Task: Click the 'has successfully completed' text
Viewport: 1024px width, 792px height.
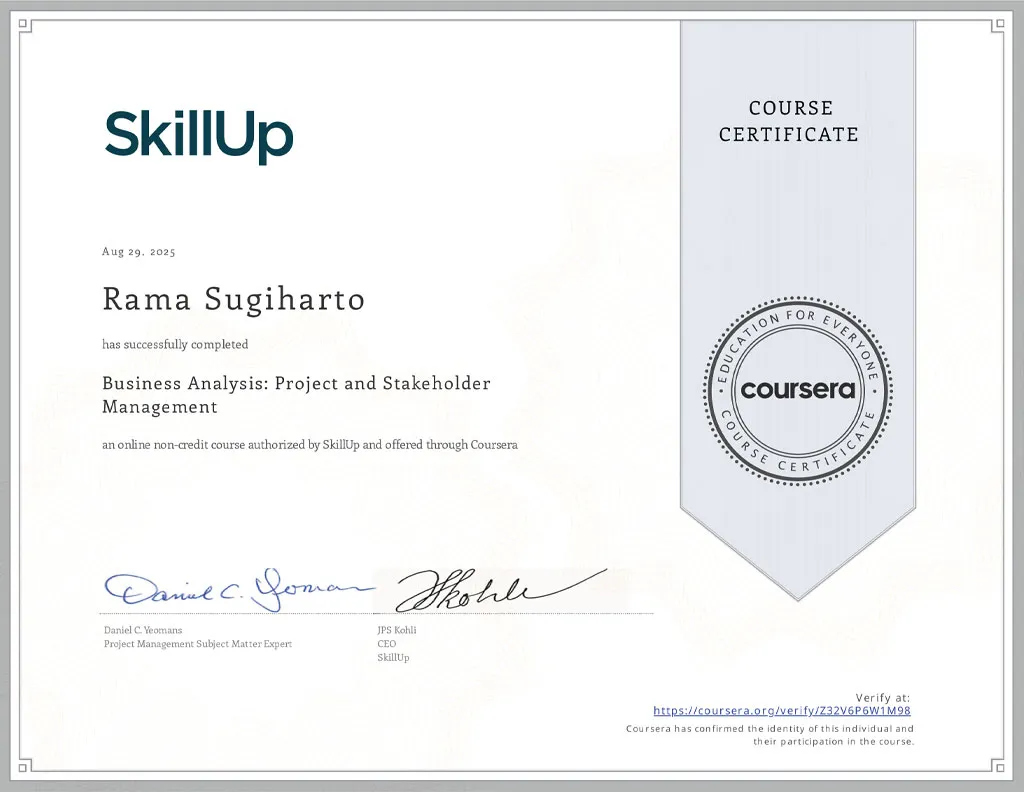Action: 175,344
